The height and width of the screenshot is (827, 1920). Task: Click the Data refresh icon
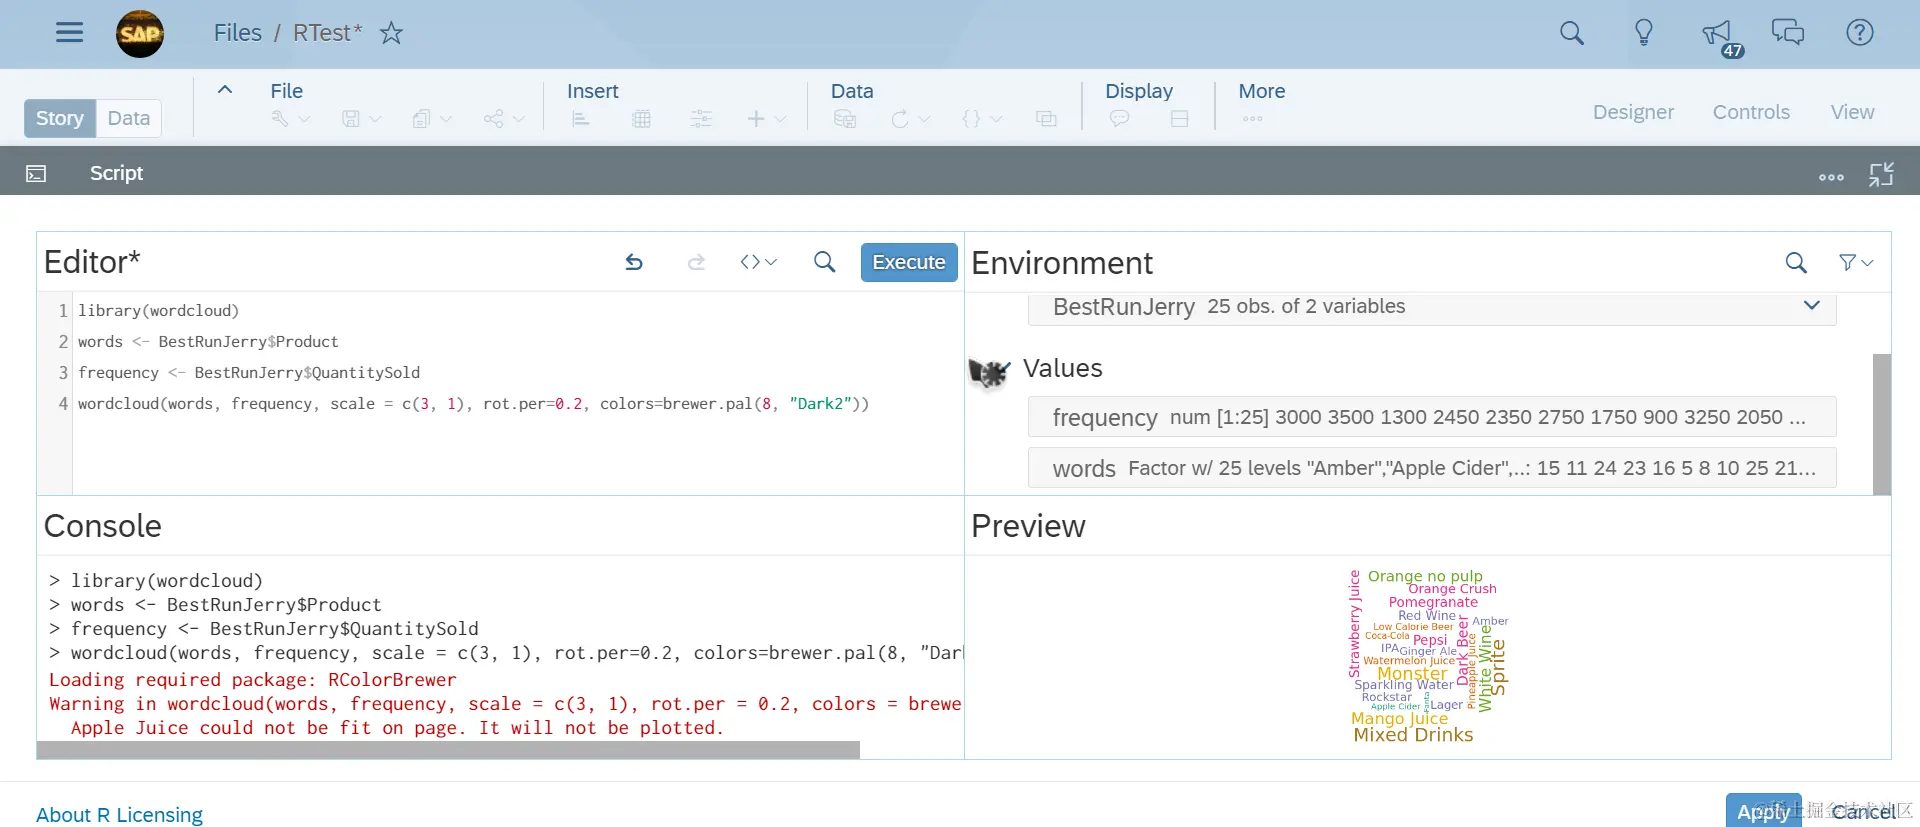900,119
